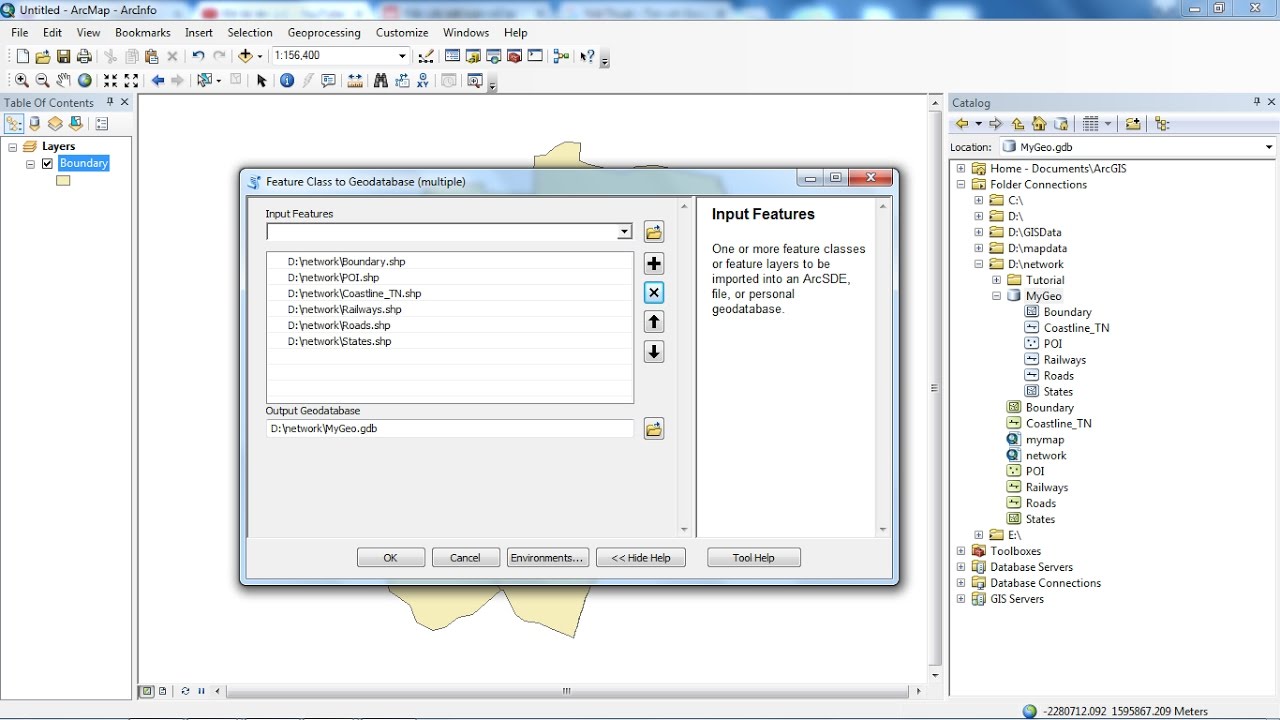Viewport: 1280px width, 720px height.
Task: Open the Bookmarks menu
Action: [x=142, y=32]
